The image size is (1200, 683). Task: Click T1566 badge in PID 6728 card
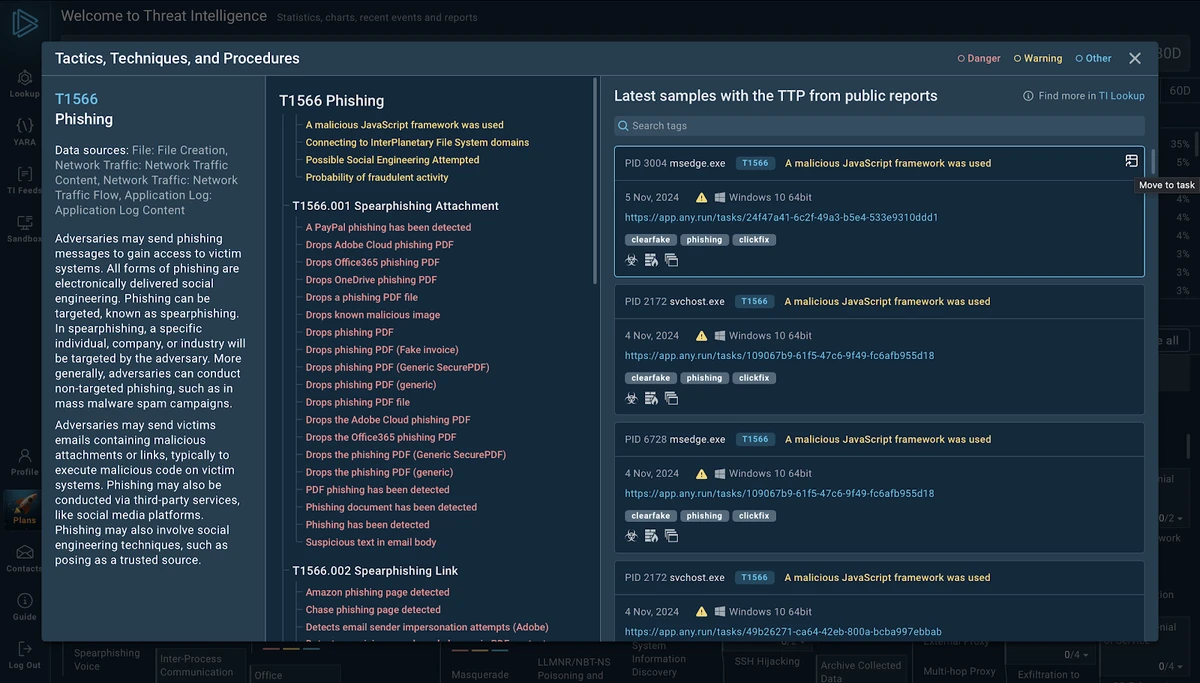point(755,439)
